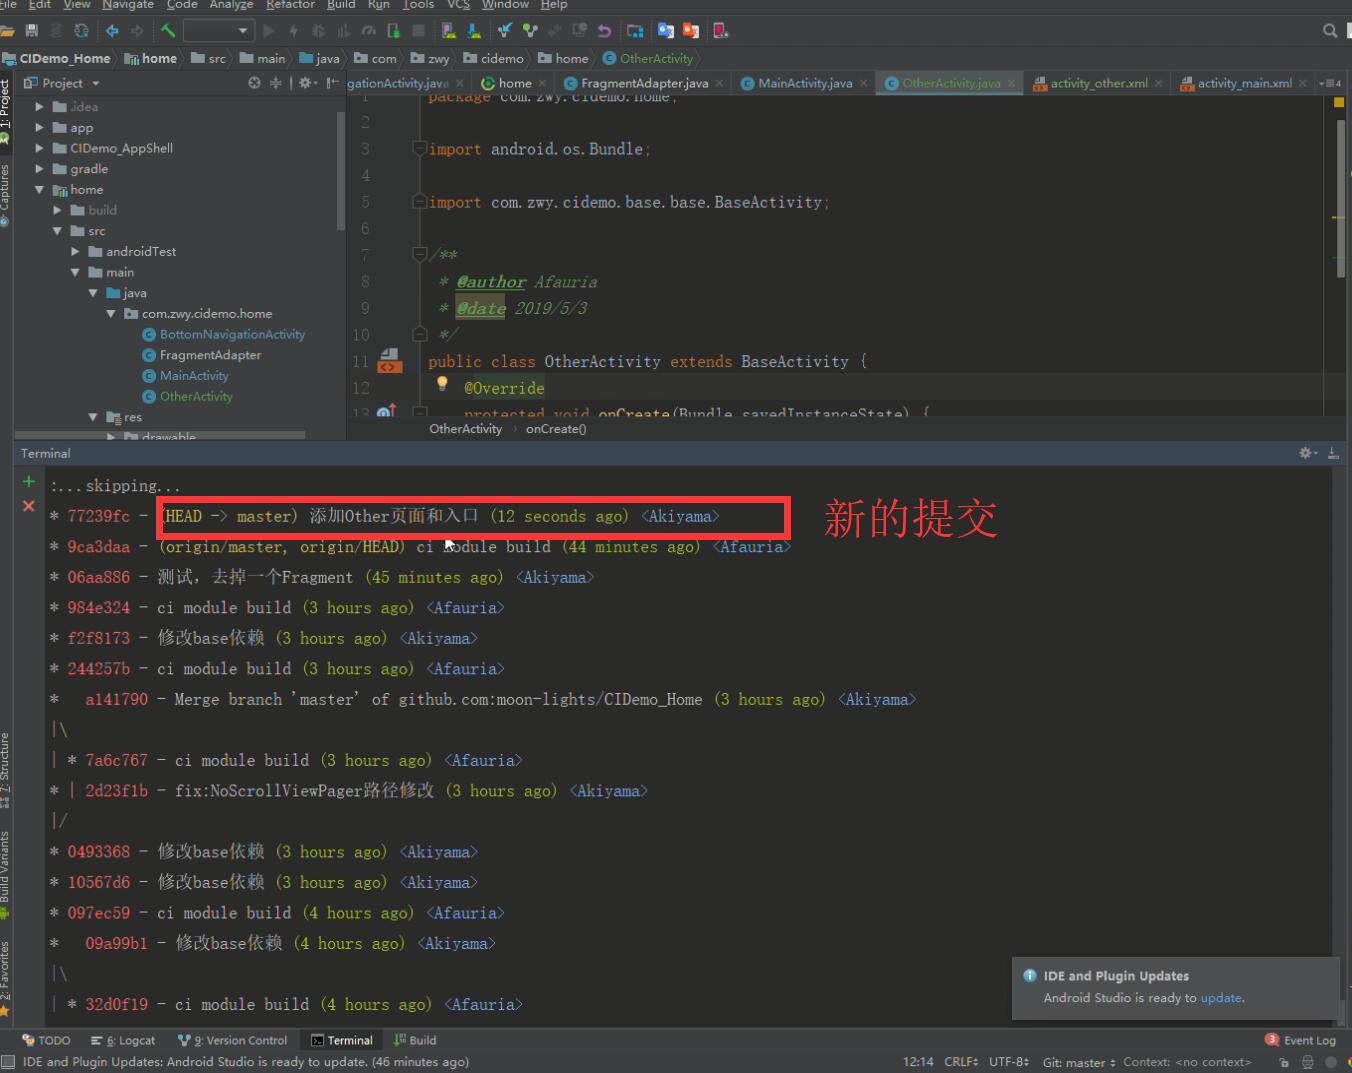Click the UTF-8 encoding selector in the status bar
This screenshot has width=1352, height=1073.
click(1009, 1062)
